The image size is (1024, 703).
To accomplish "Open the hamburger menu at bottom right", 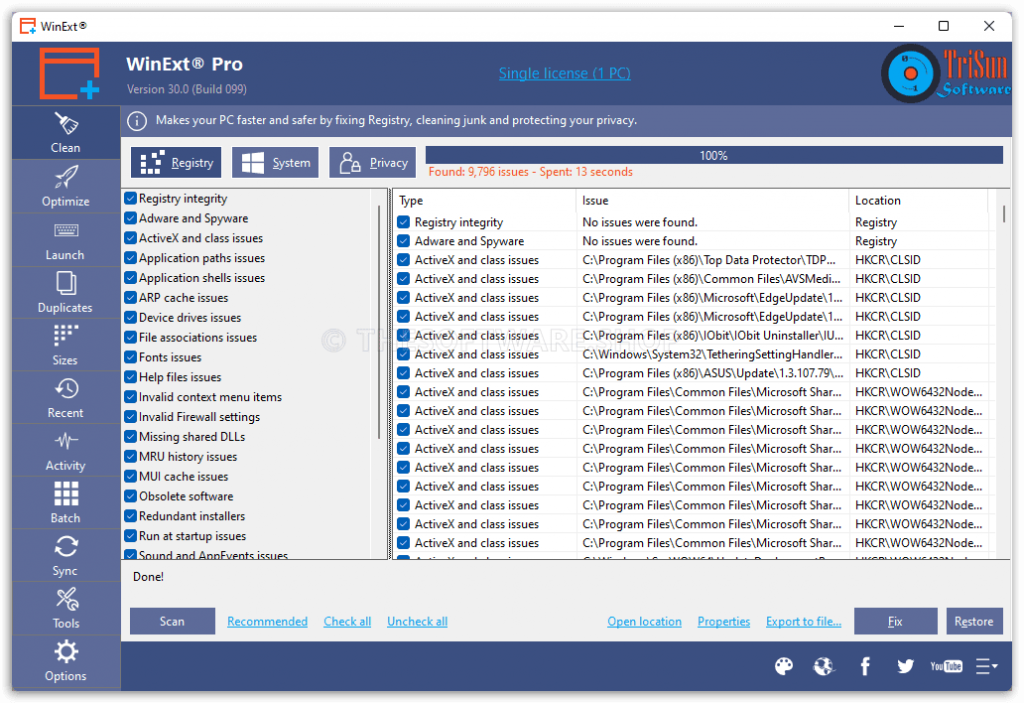I will click(987, 666).
